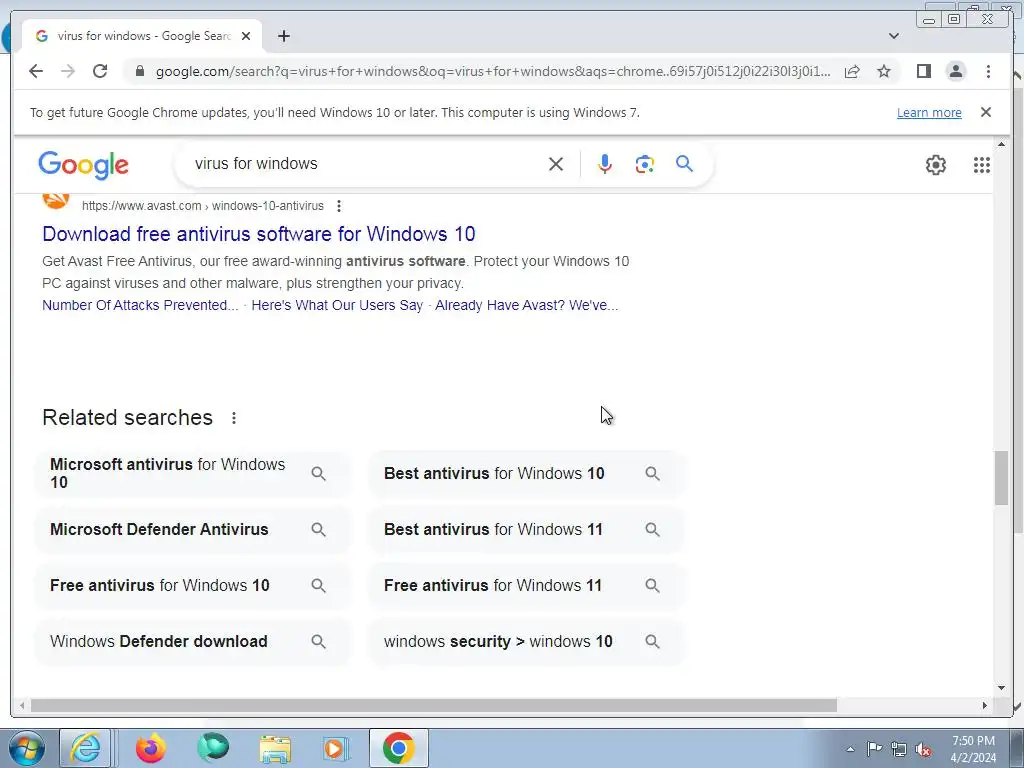The height and width of the screenshot is (768, 1024).
Task: Open Already Have Avast sitelink
Action: click(x=526, y=305)
